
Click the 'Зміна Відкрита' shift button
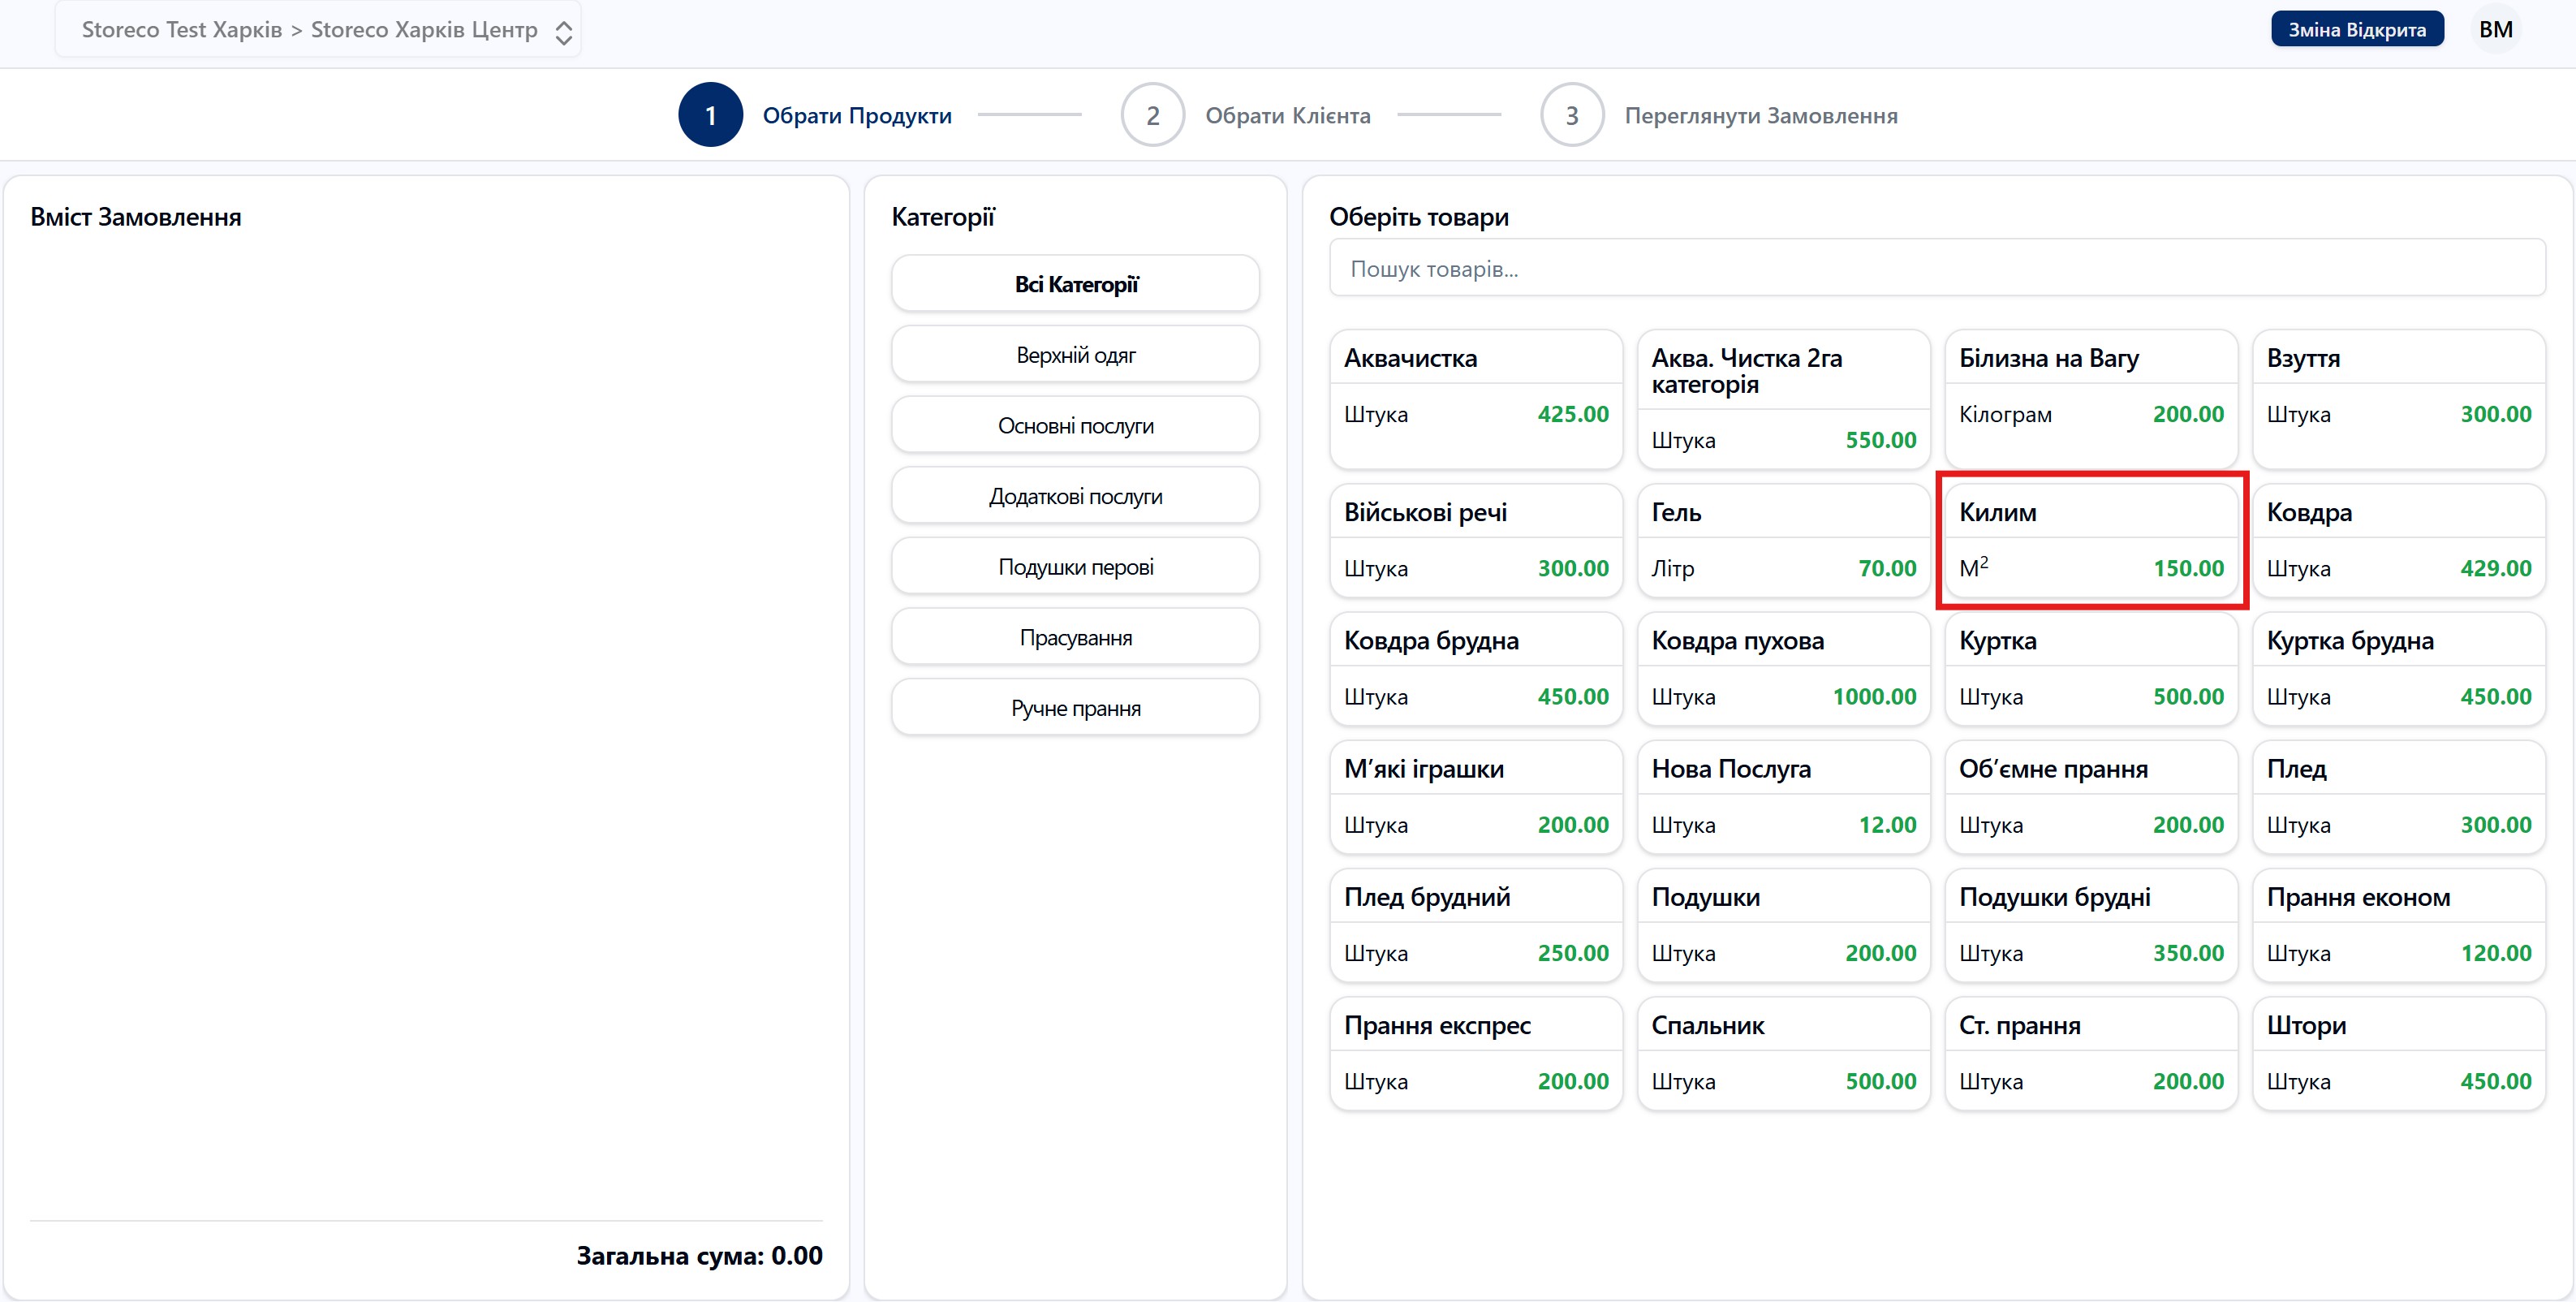point(2356,30)
